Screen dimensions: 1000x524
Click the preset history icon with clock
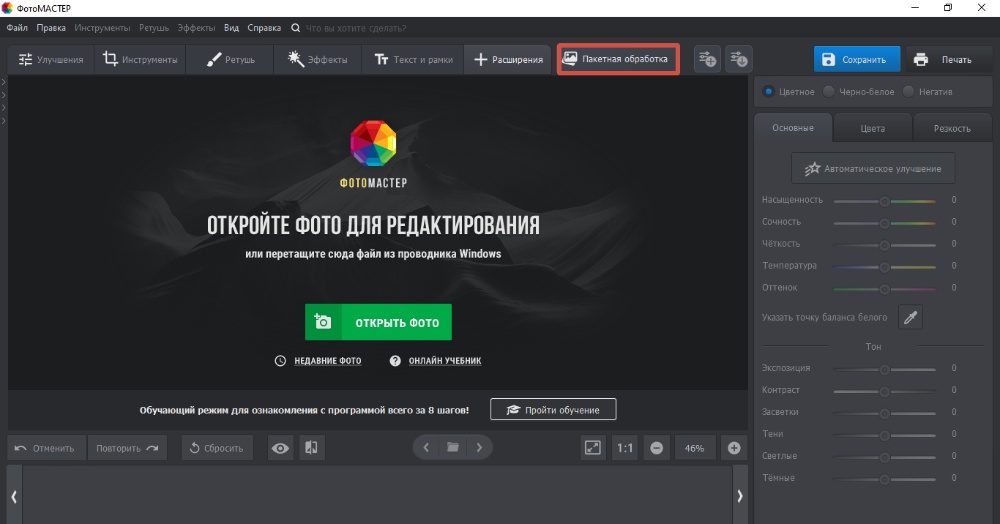coord(739,59)
